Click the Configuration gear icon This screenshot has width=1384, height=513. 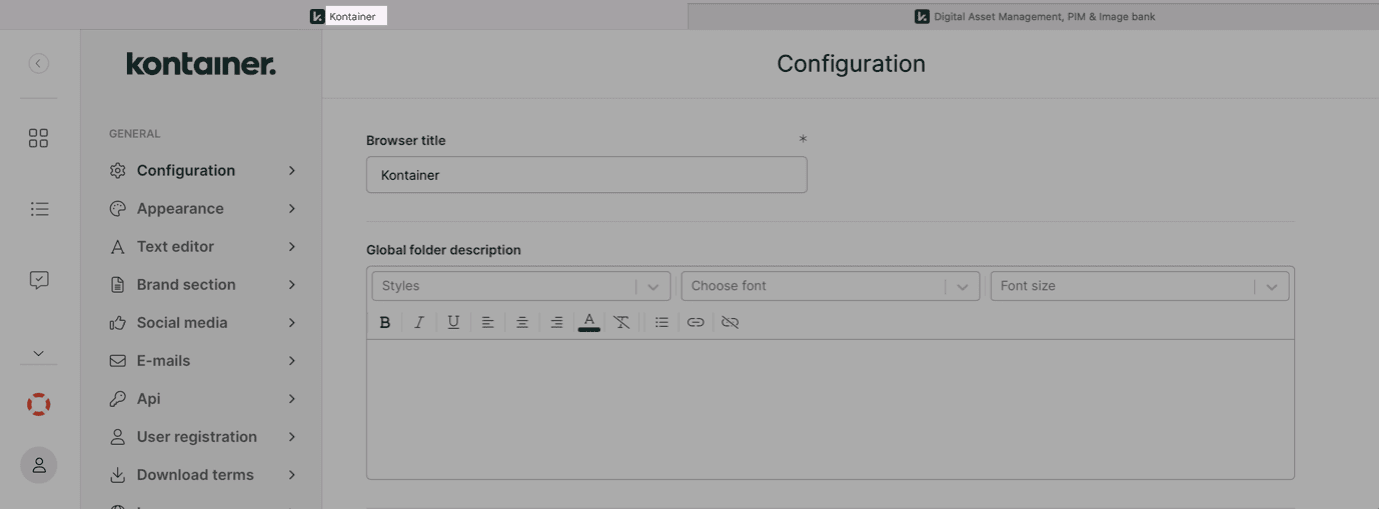tap(118, 171)
